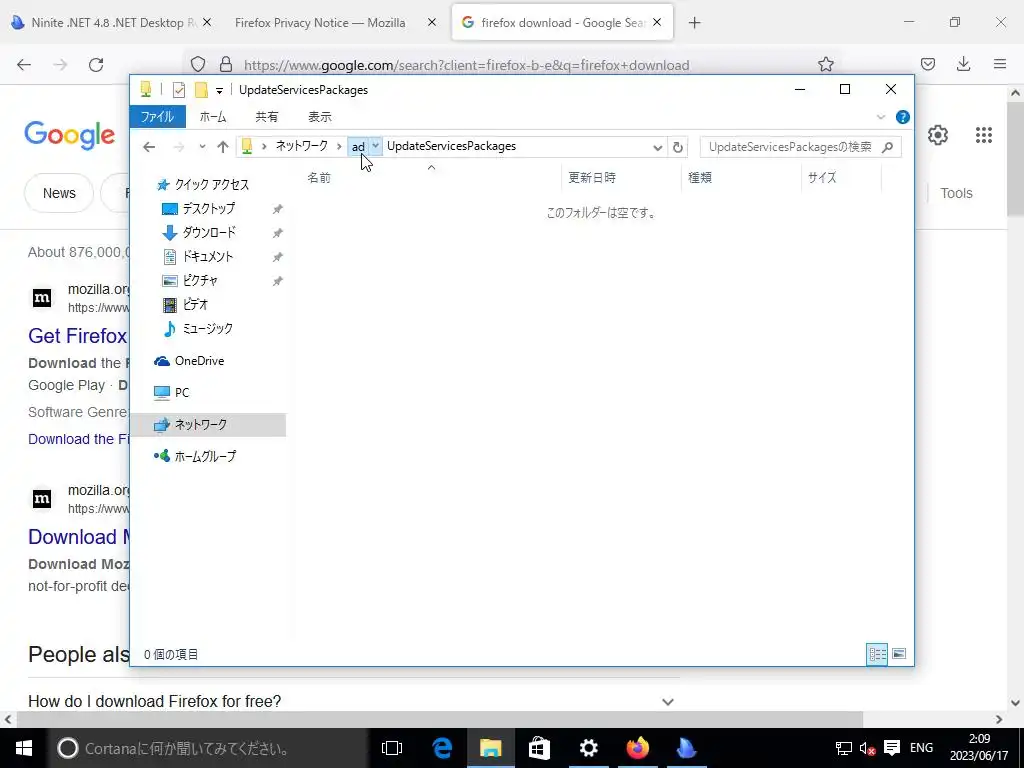Refresh the UpdateServicesPackages folder view

[678, 147]
